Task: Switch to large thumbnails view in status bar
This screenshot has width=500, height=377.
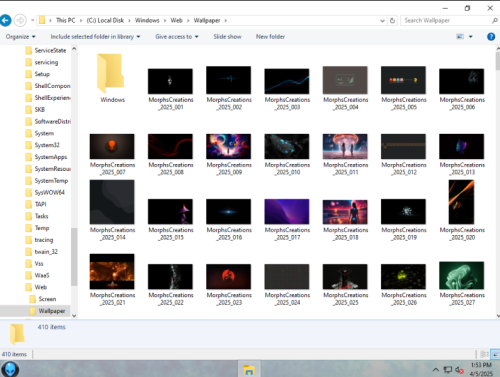Action: 496,354
